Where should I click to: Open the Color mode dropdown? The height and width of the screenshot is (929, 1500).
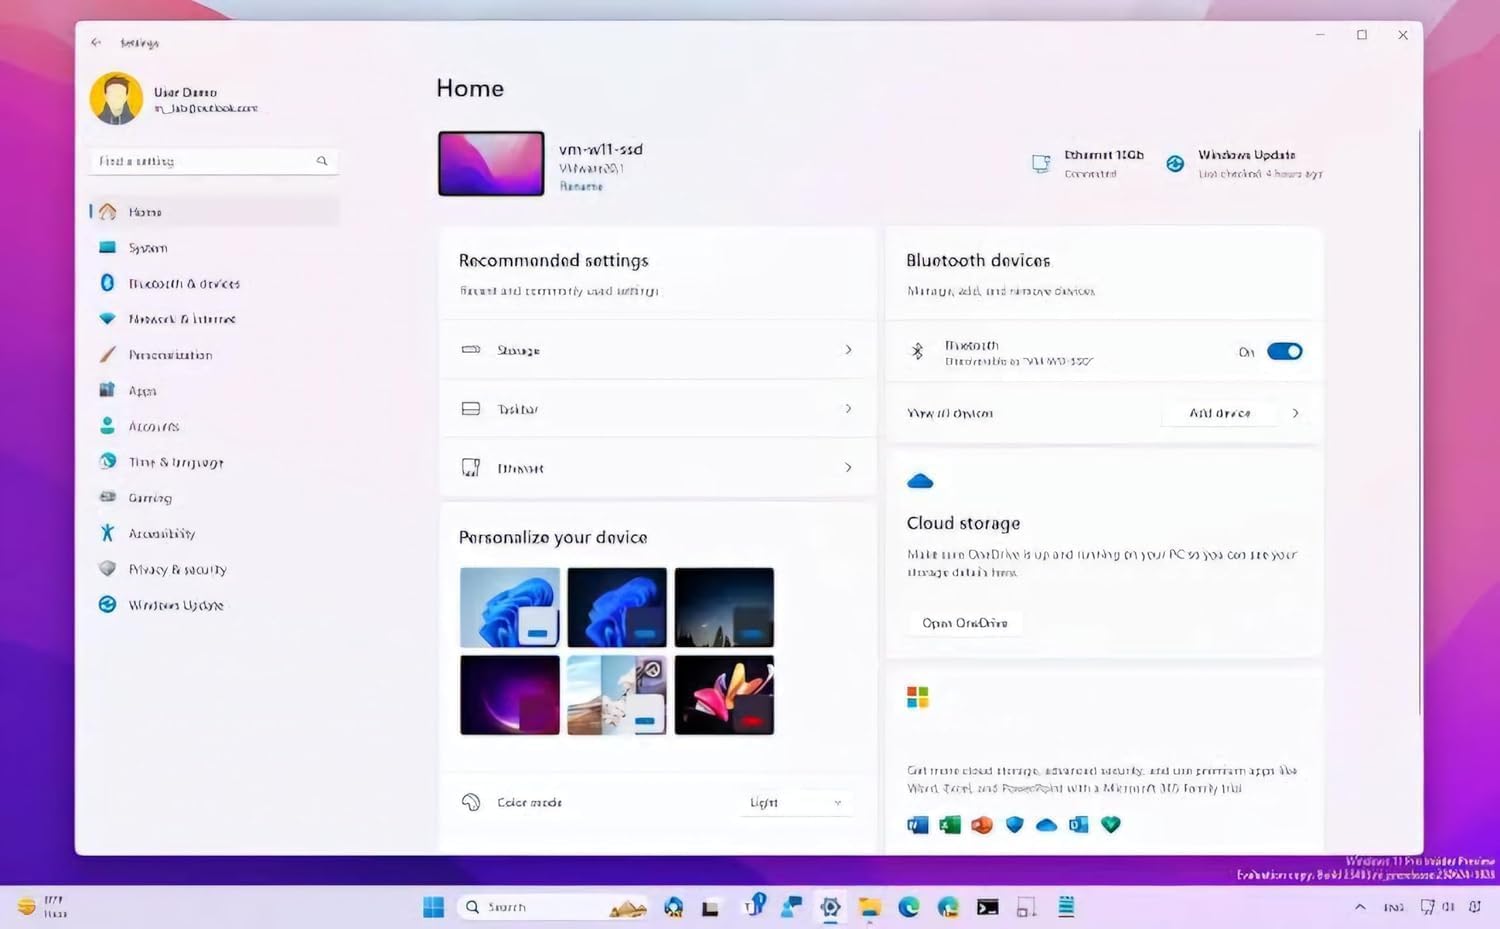click(x=796, y=803)
